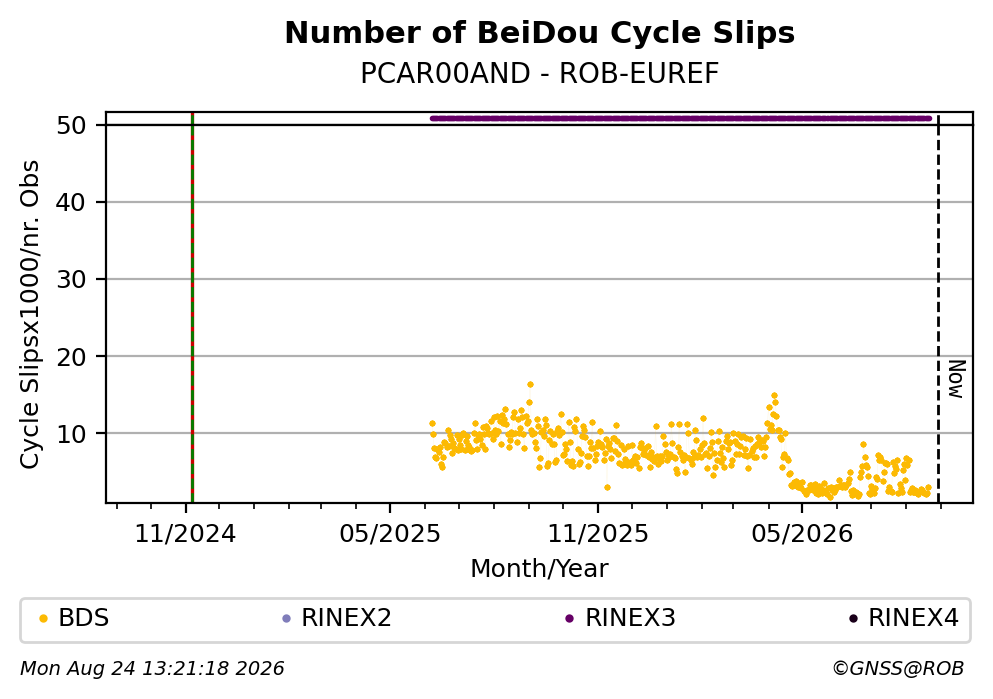Click the subtitle PCAR00AND - ROB-EUREF
Image resolution: width=993 pixels, height=699 pixels.
click(540, 73)
